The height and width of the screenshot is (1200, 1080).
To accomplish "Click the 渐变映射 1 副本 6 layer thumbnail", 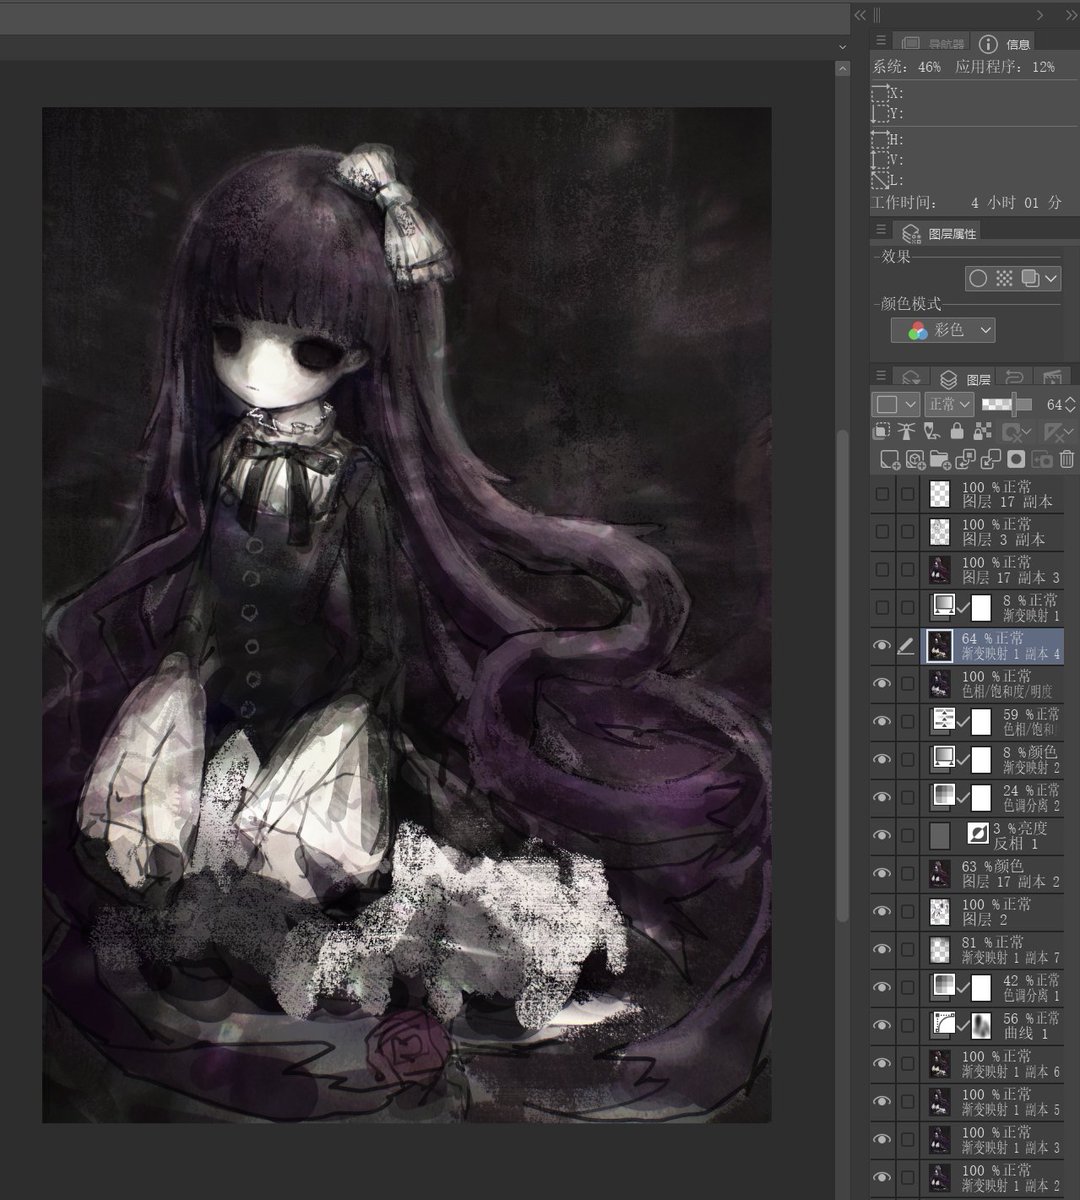I will [939, 1063].
